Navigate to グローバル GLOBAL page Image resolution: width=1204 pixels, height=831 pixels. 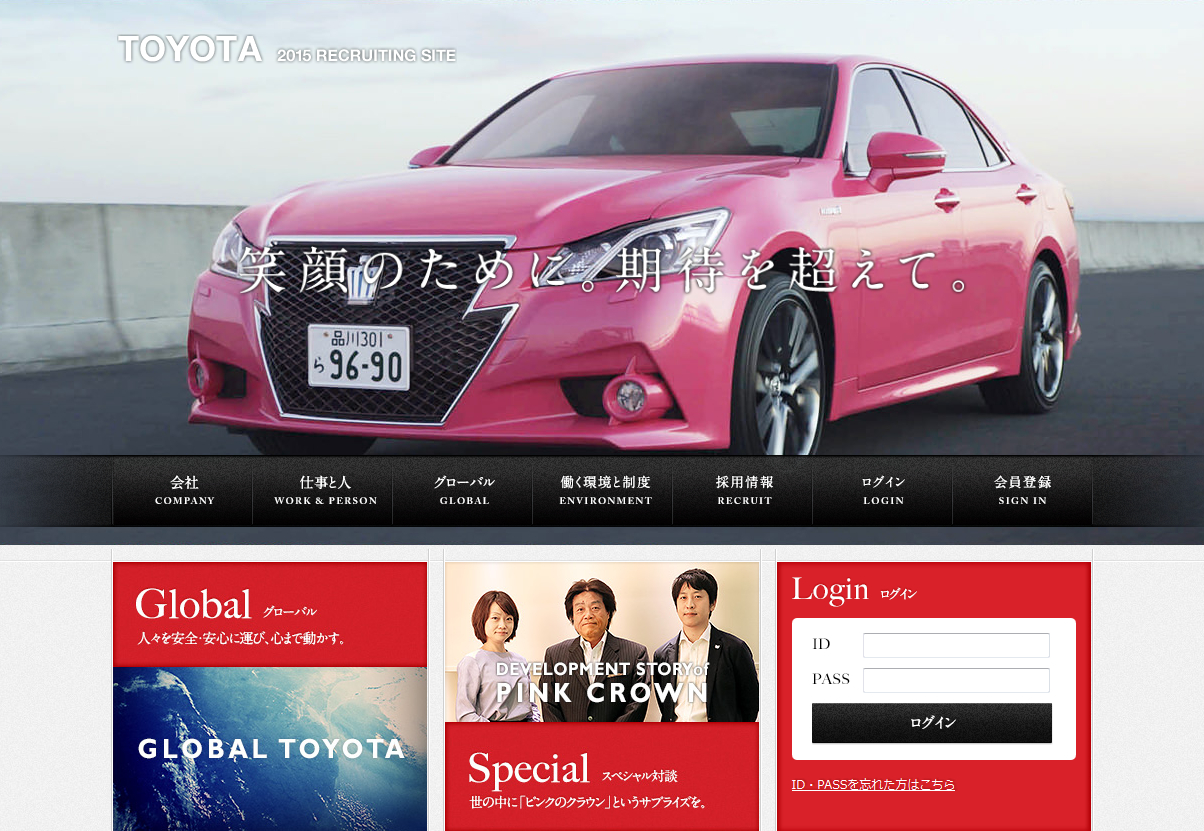(x=462, y=490)
